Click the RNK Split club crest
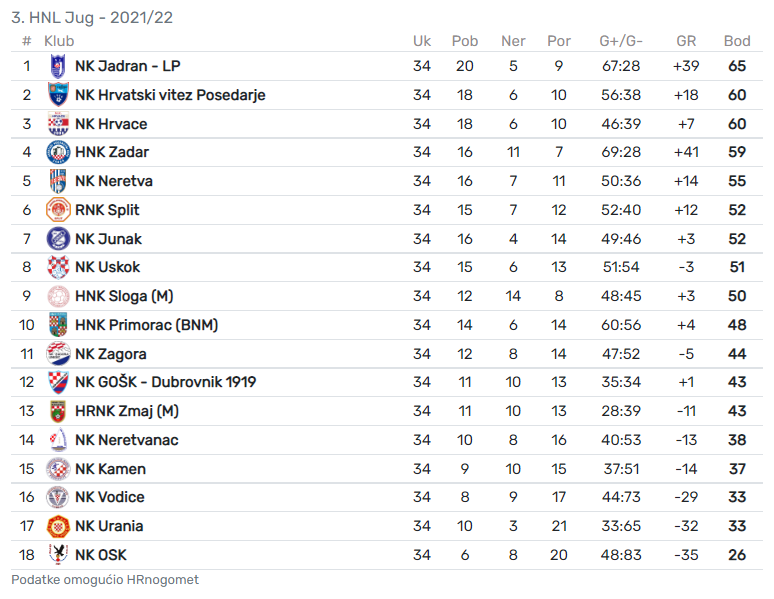The width and height of the screenshot is (774, 599). [x=58, y=210]
